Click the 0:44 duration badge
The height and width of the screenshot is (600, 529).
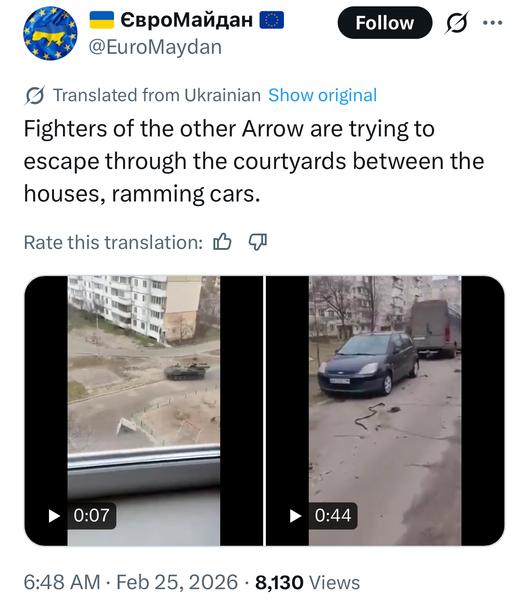click(x=333, y=516)
